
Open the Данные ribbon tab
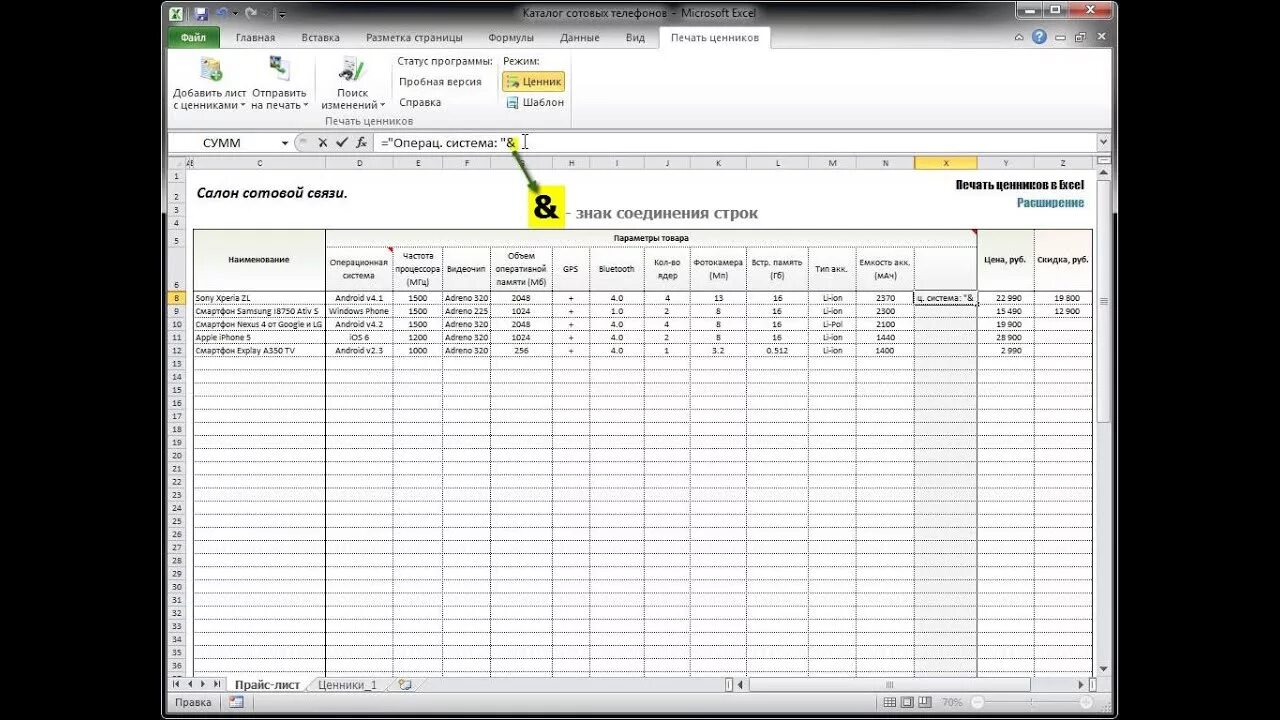(x=580, y=38)
